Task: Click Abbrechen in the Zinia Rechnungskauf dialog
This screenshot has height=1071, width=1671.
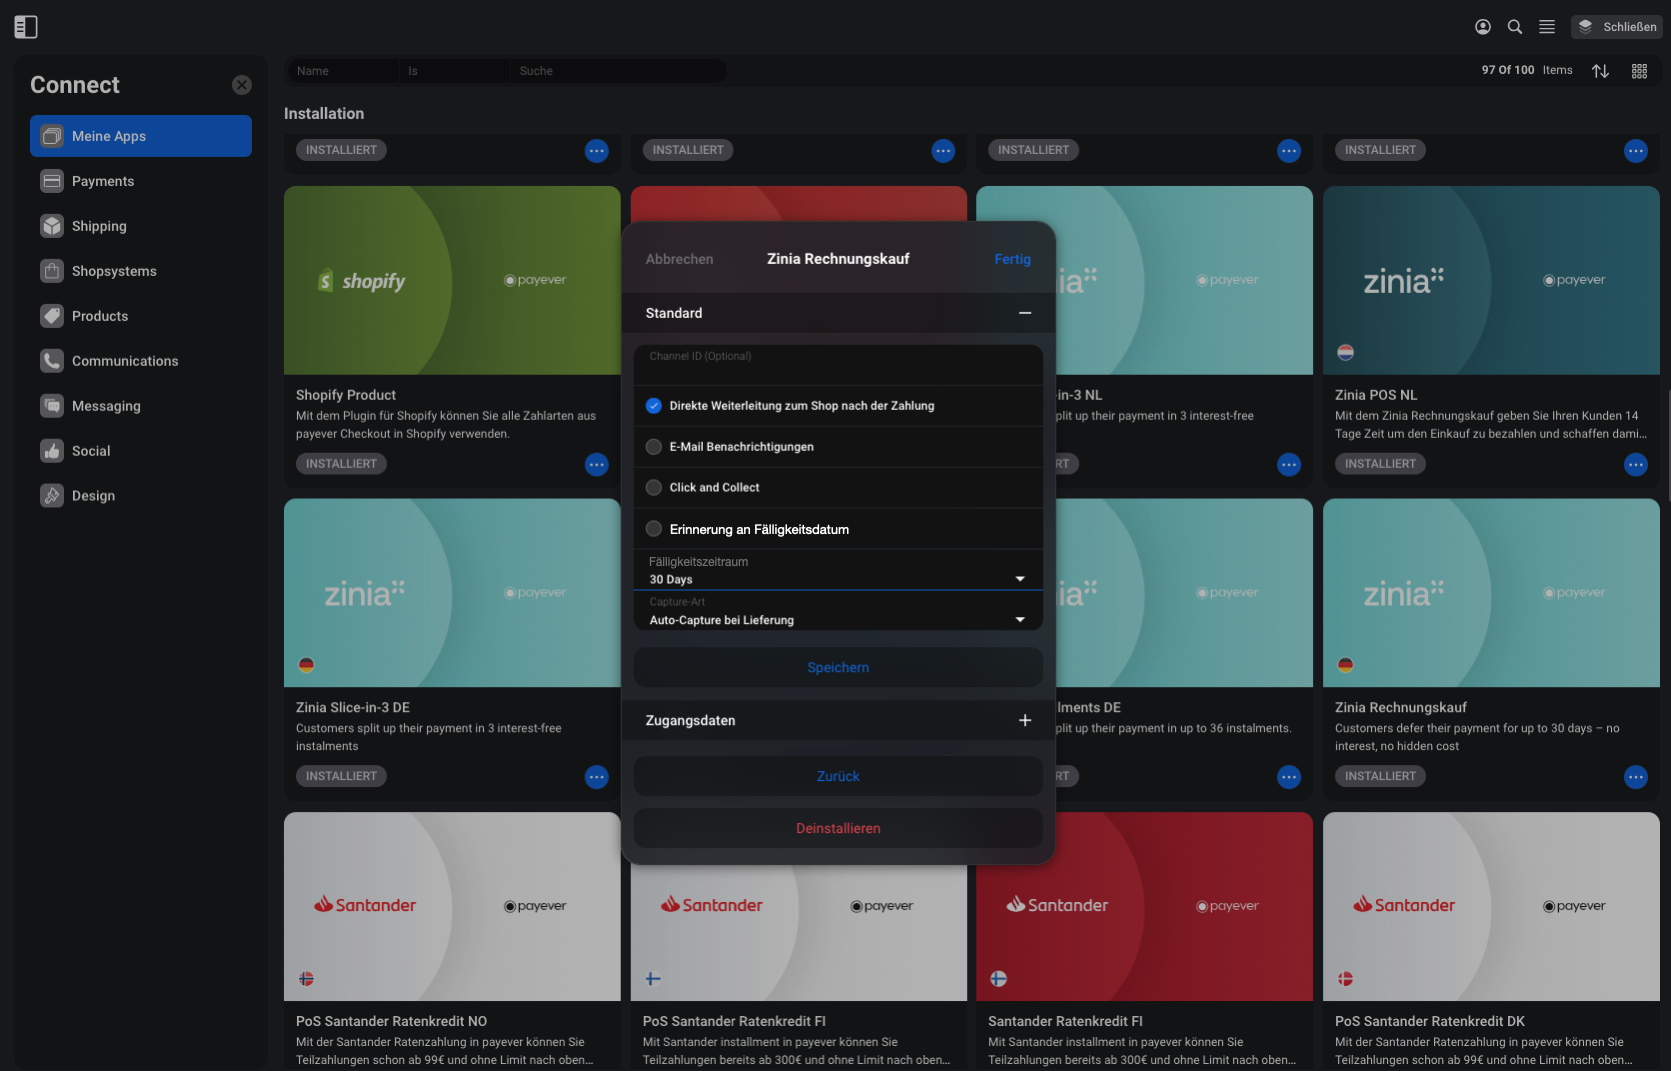Action: pyautogui.click(x=679, y=259)
